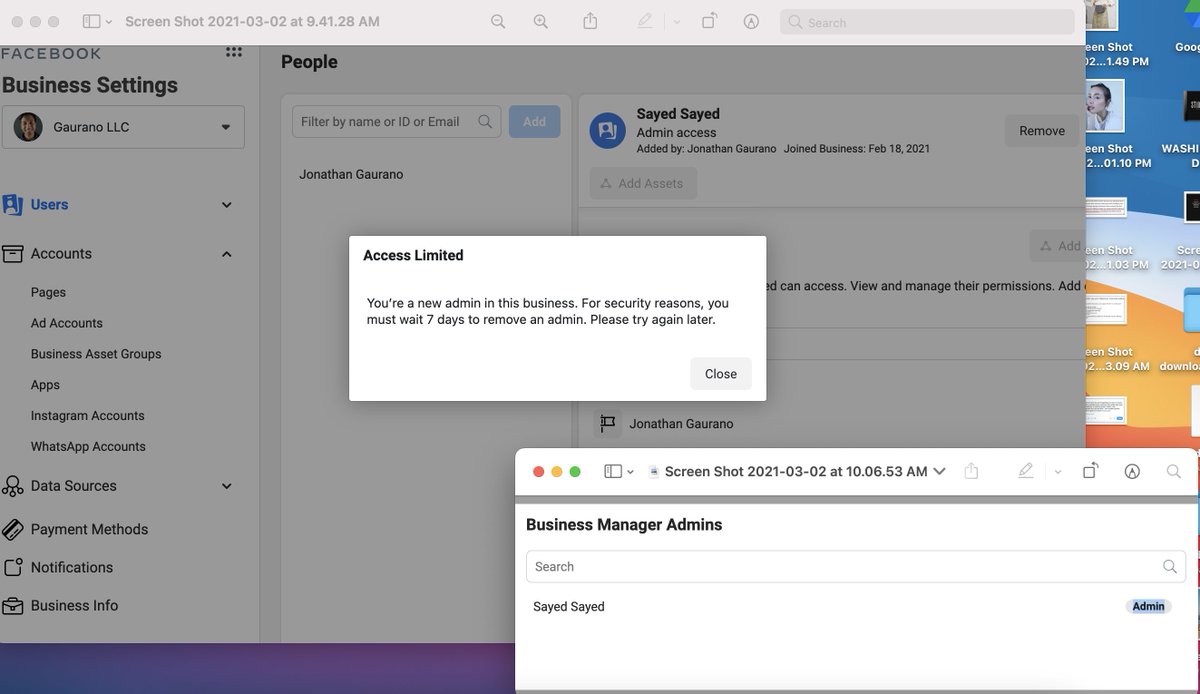1200x694 pixels.
Task: Click Business Info briefcase icon
Action: [x=12, y=606]
